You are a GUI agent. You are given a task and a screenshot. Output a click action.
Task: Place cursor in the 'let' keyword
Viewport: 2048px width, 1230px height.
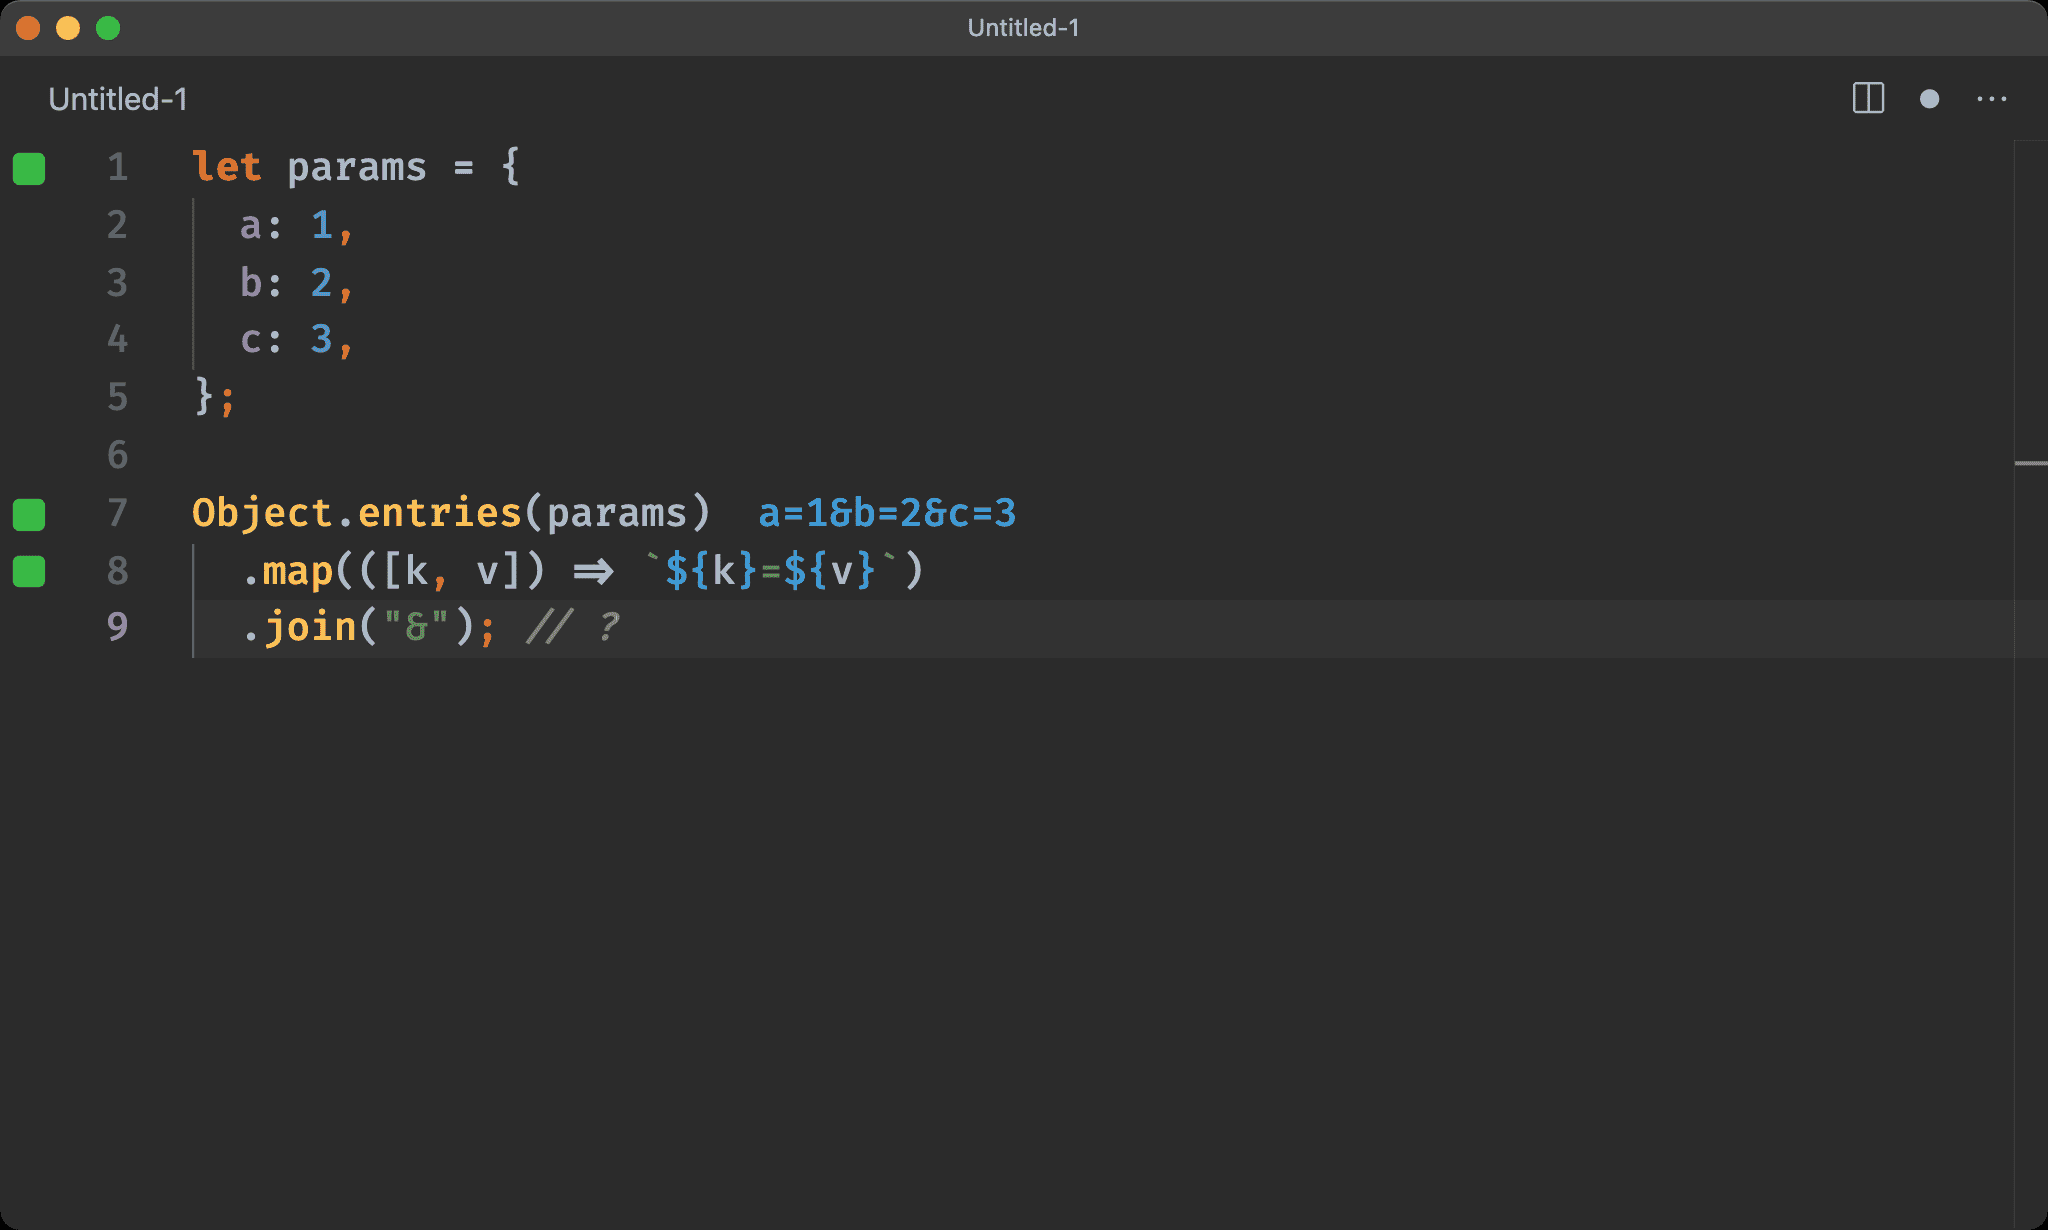227,167
